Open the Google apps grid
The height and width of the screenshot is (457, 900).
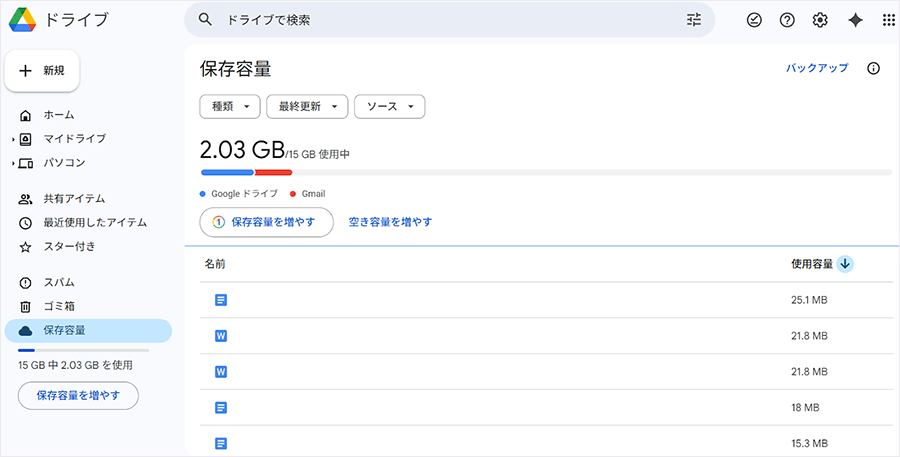(888, 20)
